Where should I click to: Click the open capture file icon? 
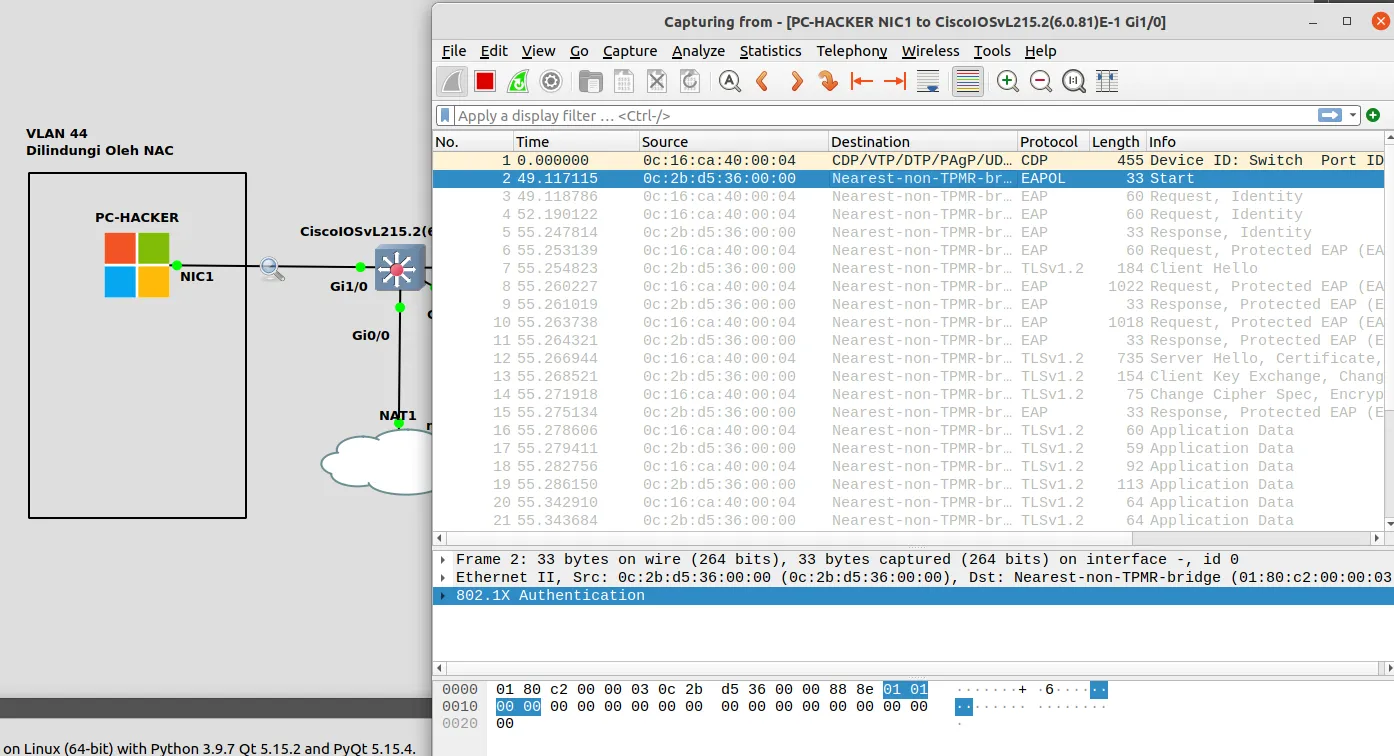pyautogui.click(x=591, y=82)
